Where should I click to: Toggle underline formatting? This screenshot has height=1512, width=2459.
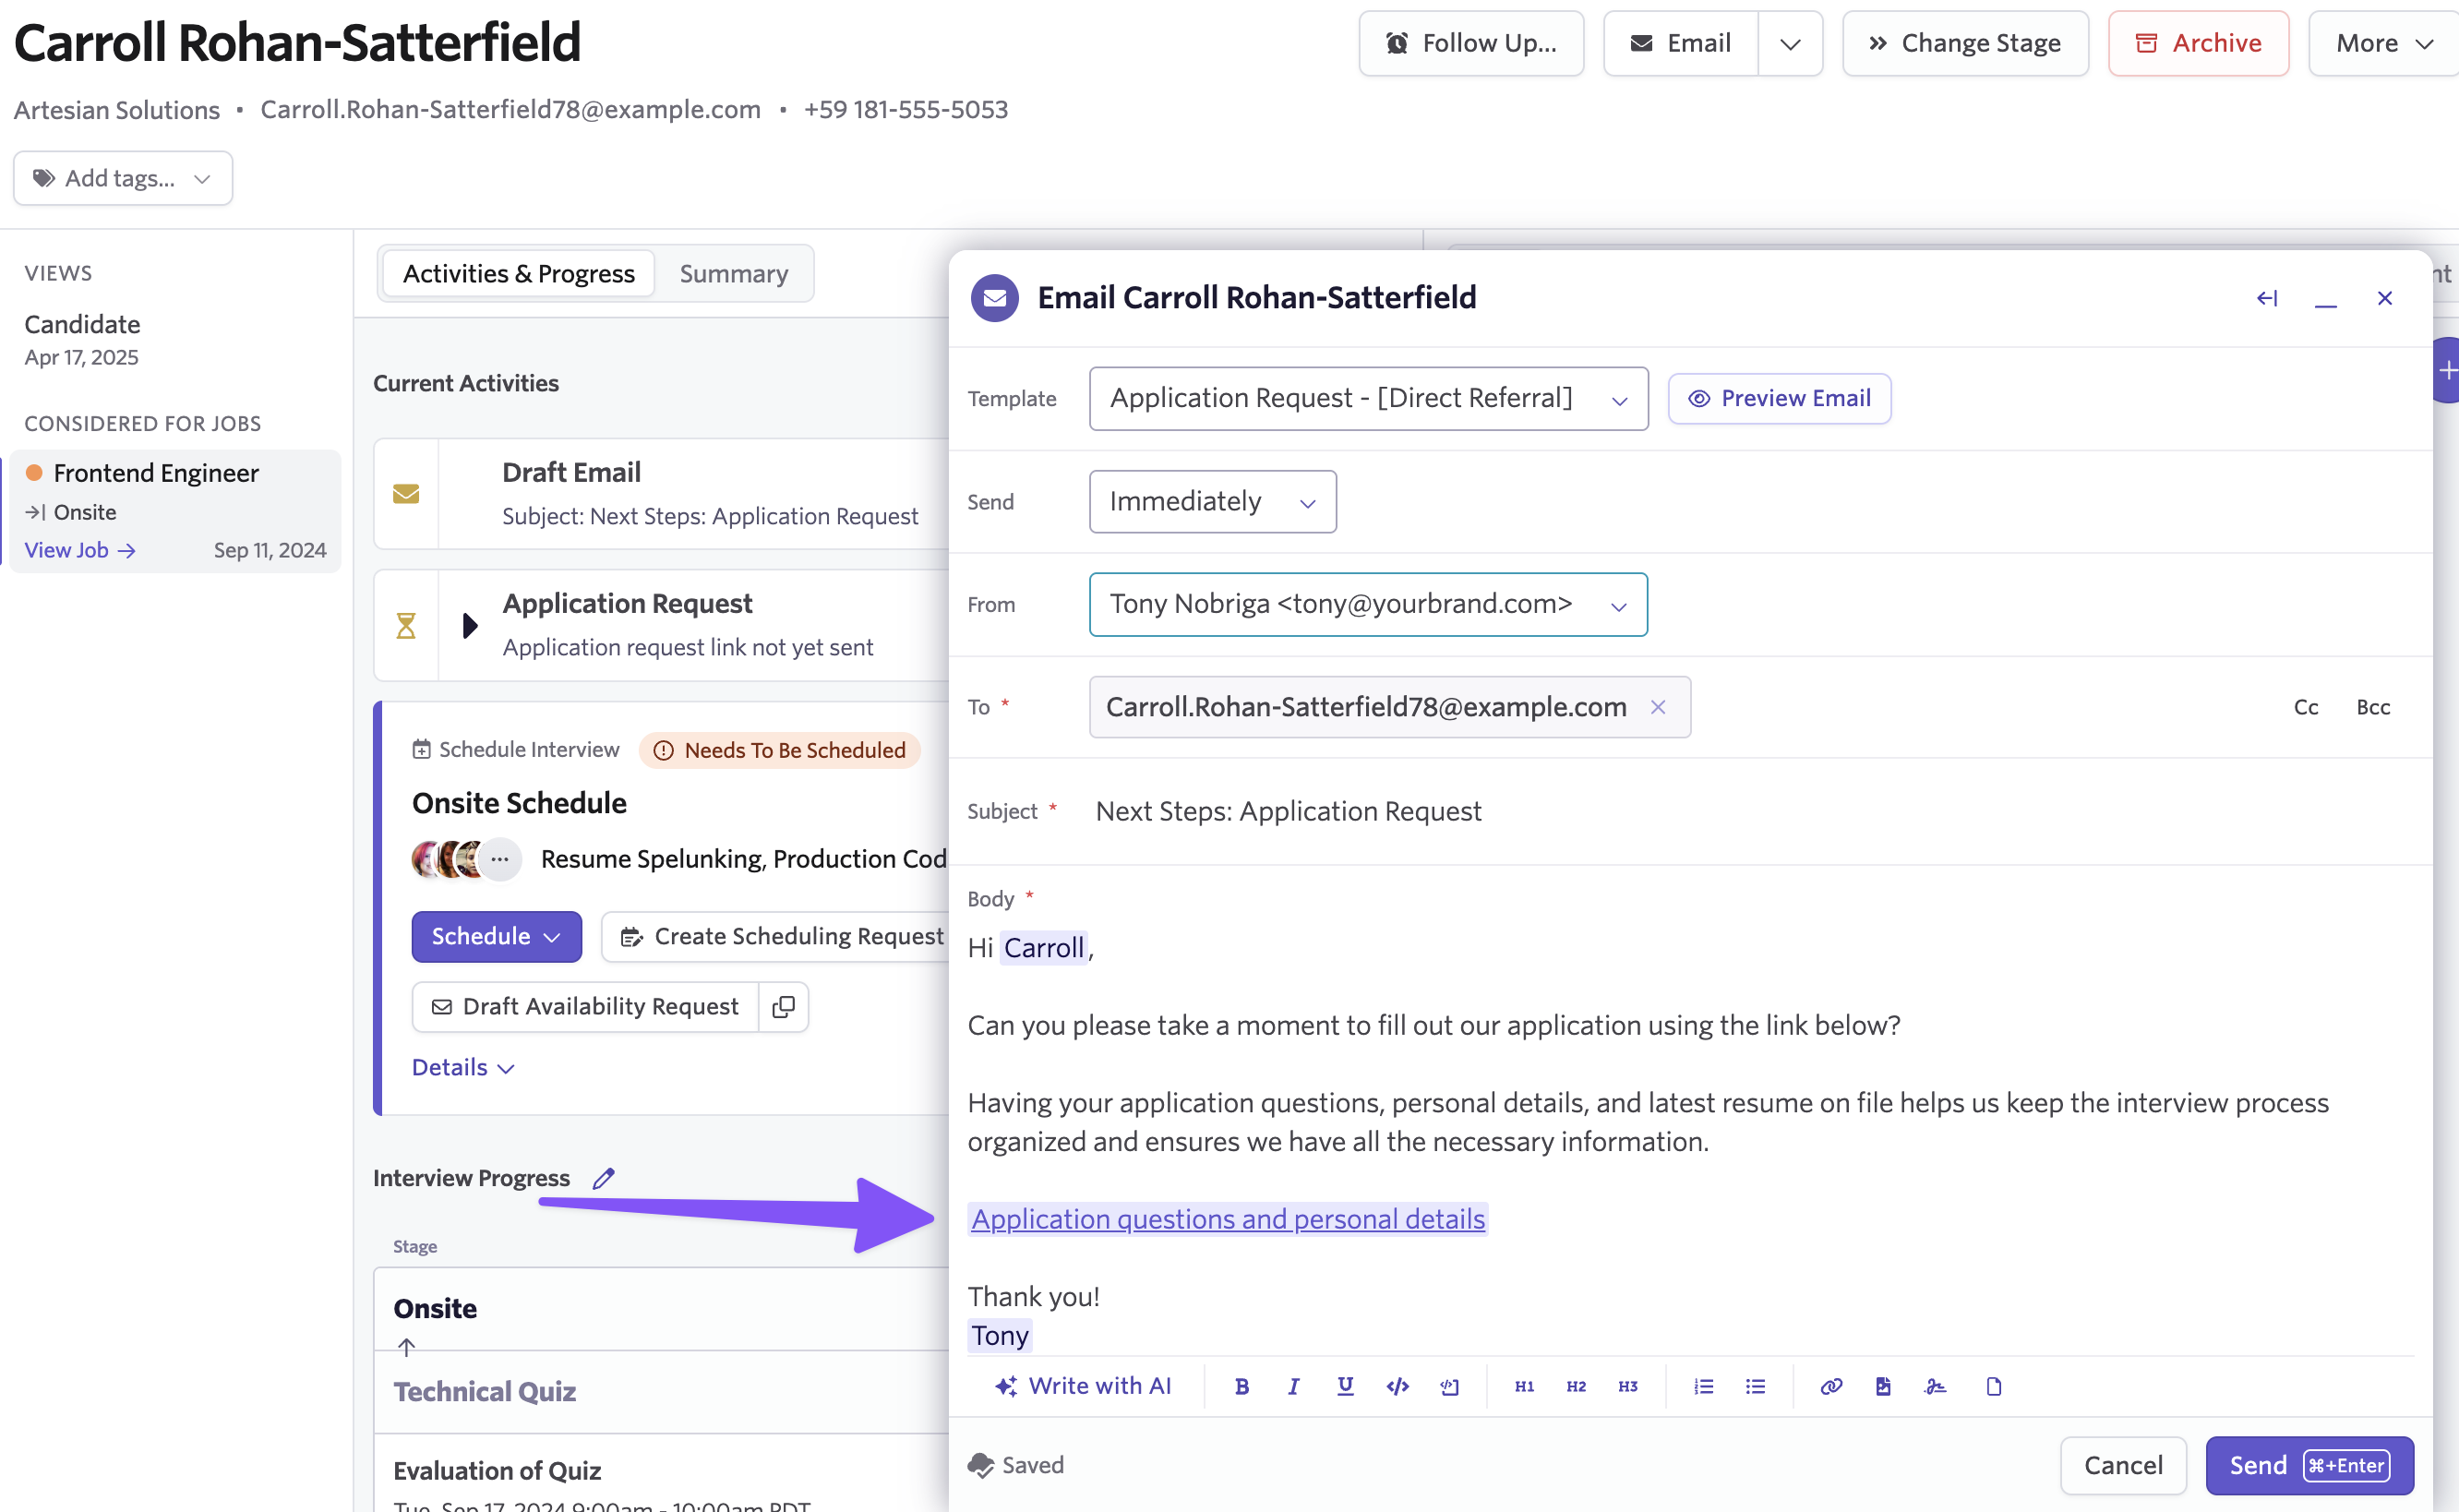point(1345,1386)
